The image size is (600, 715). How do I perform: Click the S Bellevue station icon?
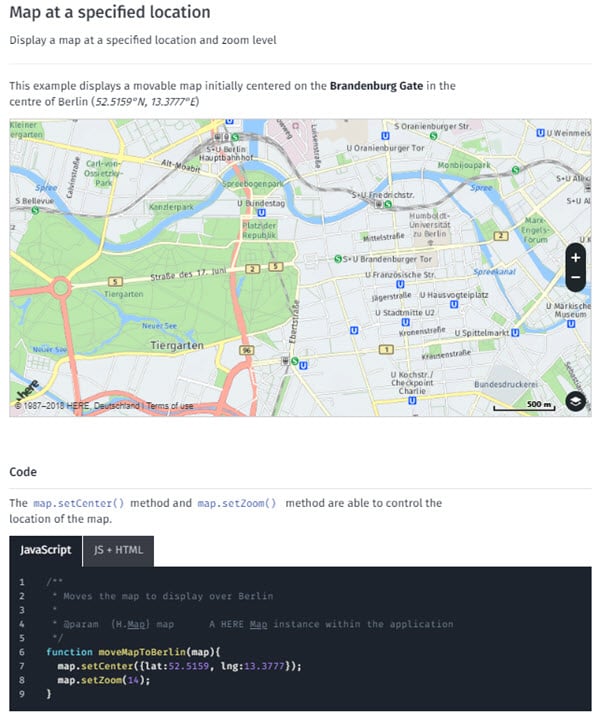tap(34, 211)
